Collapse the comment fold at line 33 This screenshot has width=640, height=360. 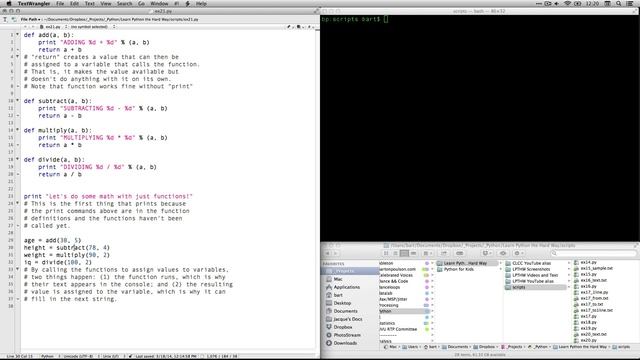coord(18,269)
